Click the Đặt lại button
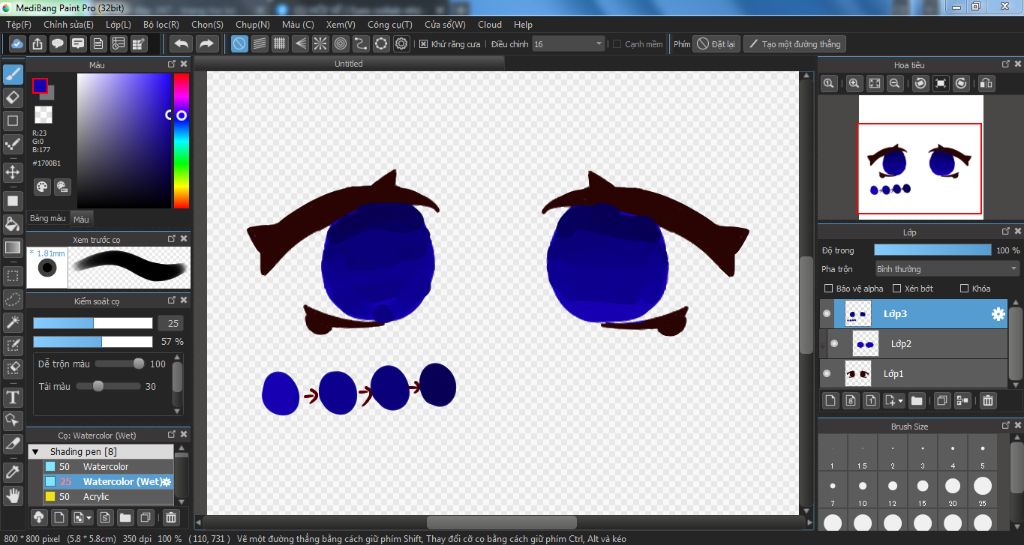 click(x=716, y=44)
